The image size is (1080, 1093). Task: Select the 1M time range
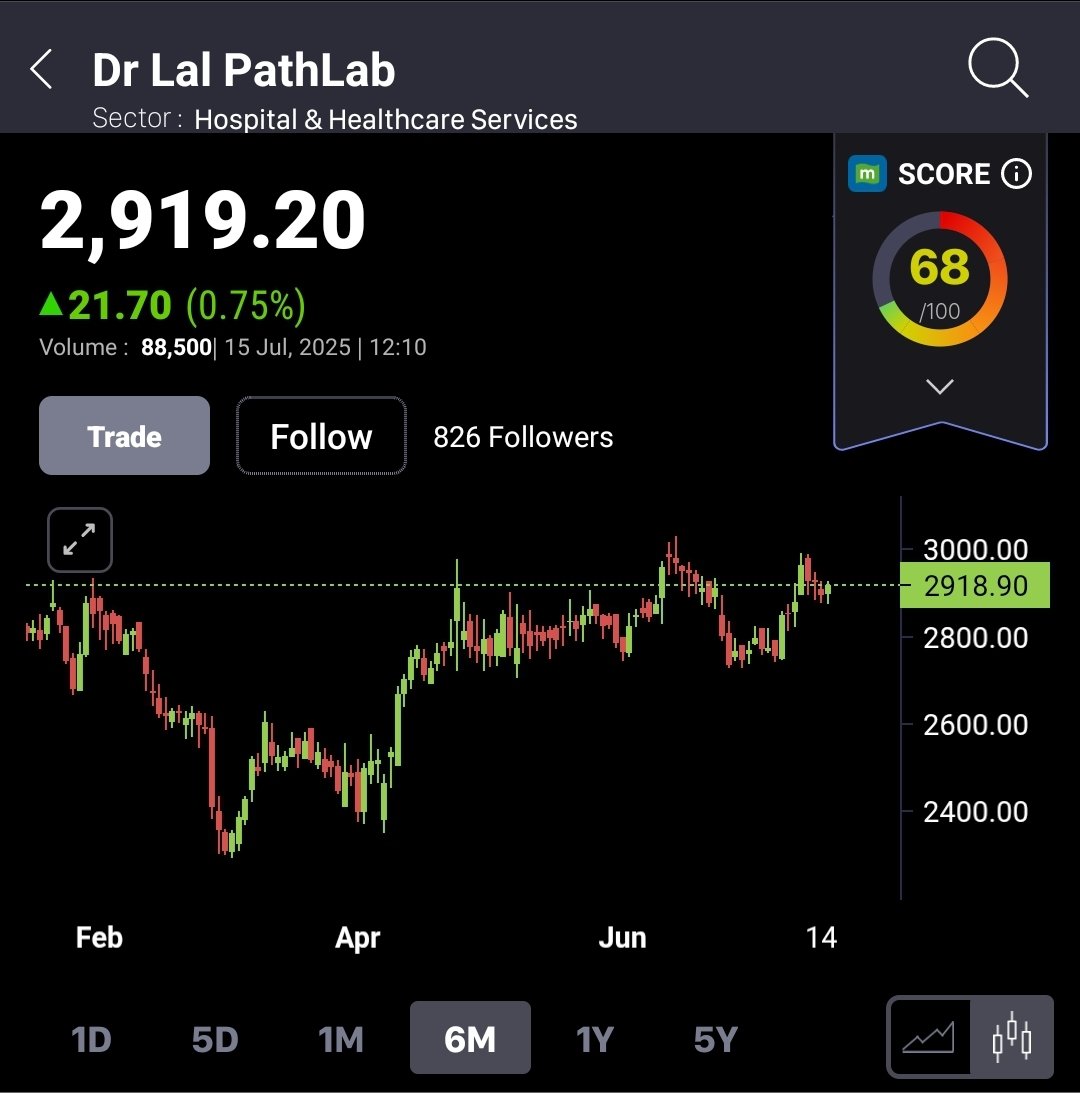click(x=341, y=1039)
